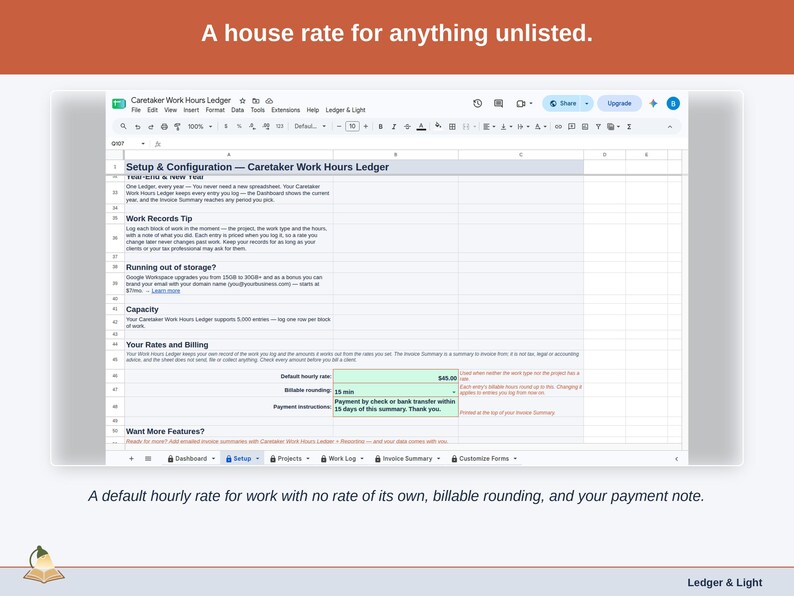Switch to the Customize Forms sheet tab
794x596 pixels.
[x=484, y=459]
